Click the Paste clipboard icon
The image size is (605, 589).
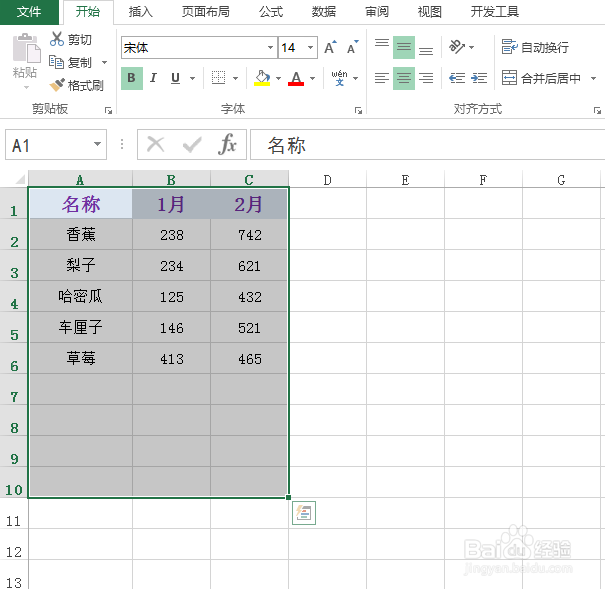[26, 48]
